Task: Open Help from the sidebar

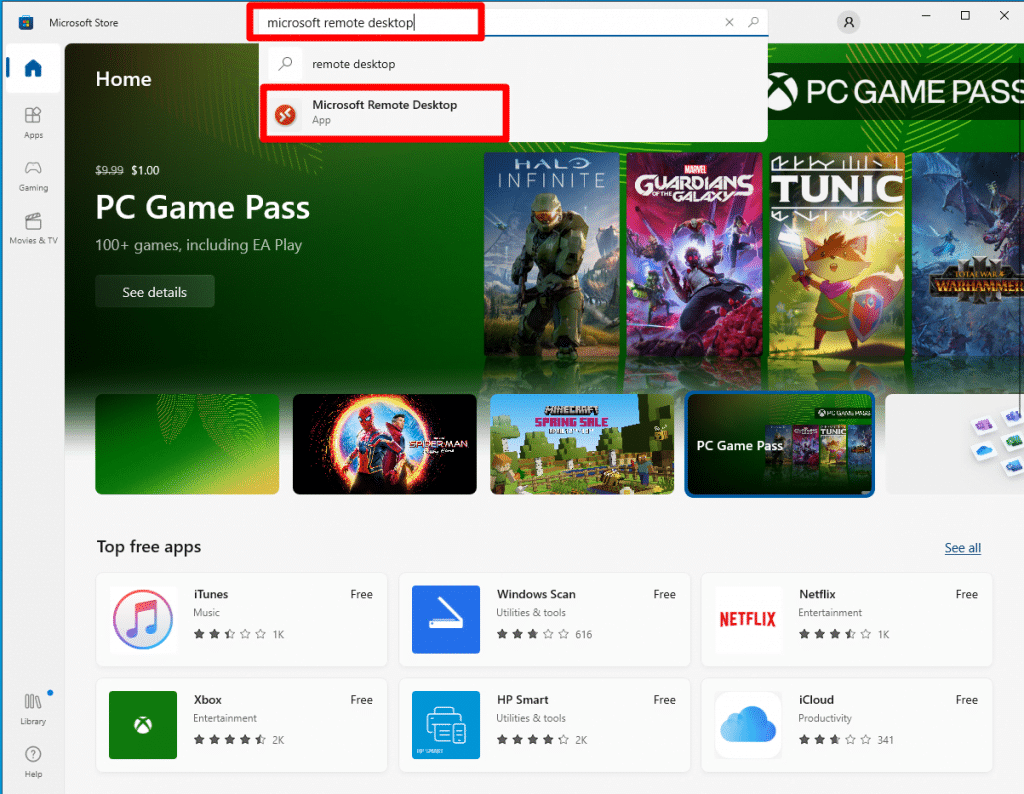Action: pyautogui.click(x=33, y=761)
